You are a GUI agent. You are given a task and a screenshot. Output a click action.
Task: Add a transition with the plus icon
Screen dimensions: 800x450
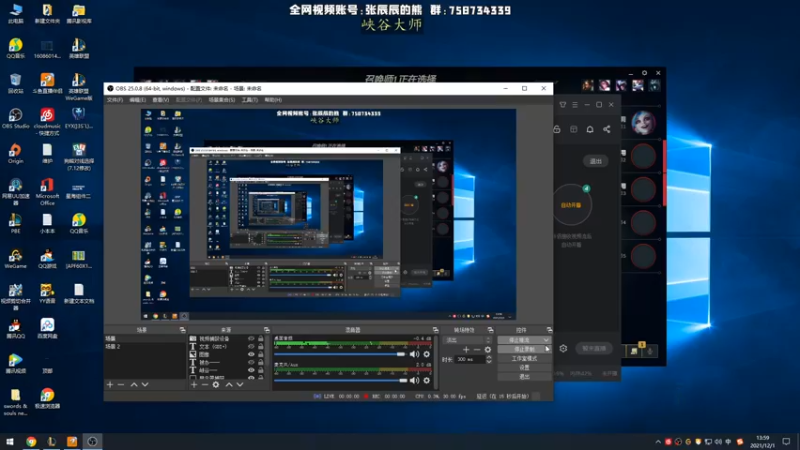pyautogui.click(x=466, y=349)
